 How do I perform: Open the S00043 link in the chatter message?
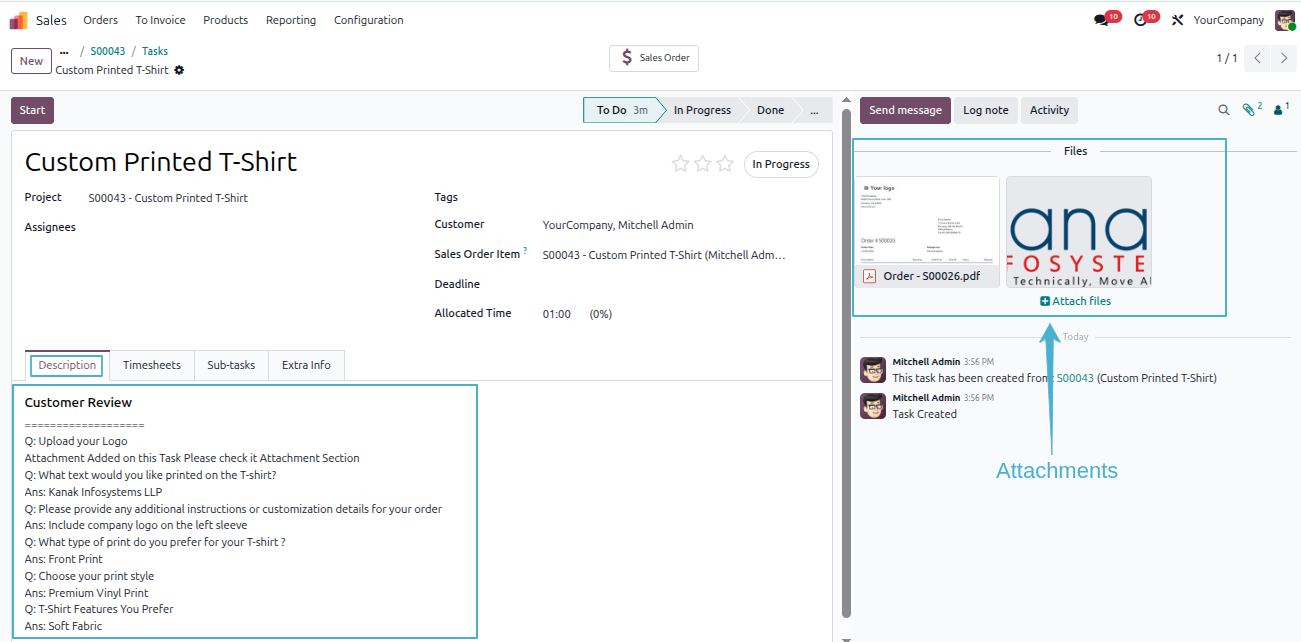[1075, 378]
